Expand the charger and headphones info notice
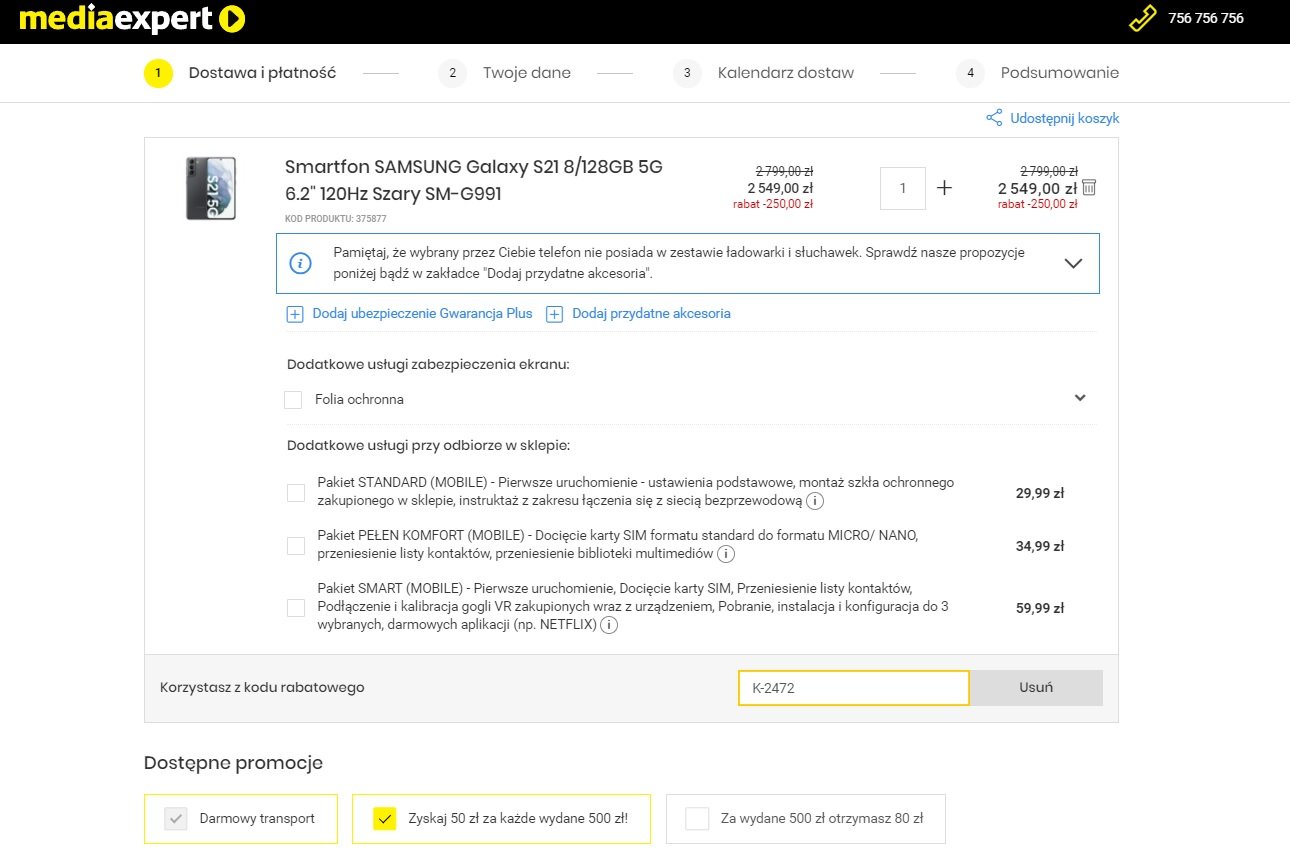Screen dimensions: 1290x850 click(x=1073, y=264)
